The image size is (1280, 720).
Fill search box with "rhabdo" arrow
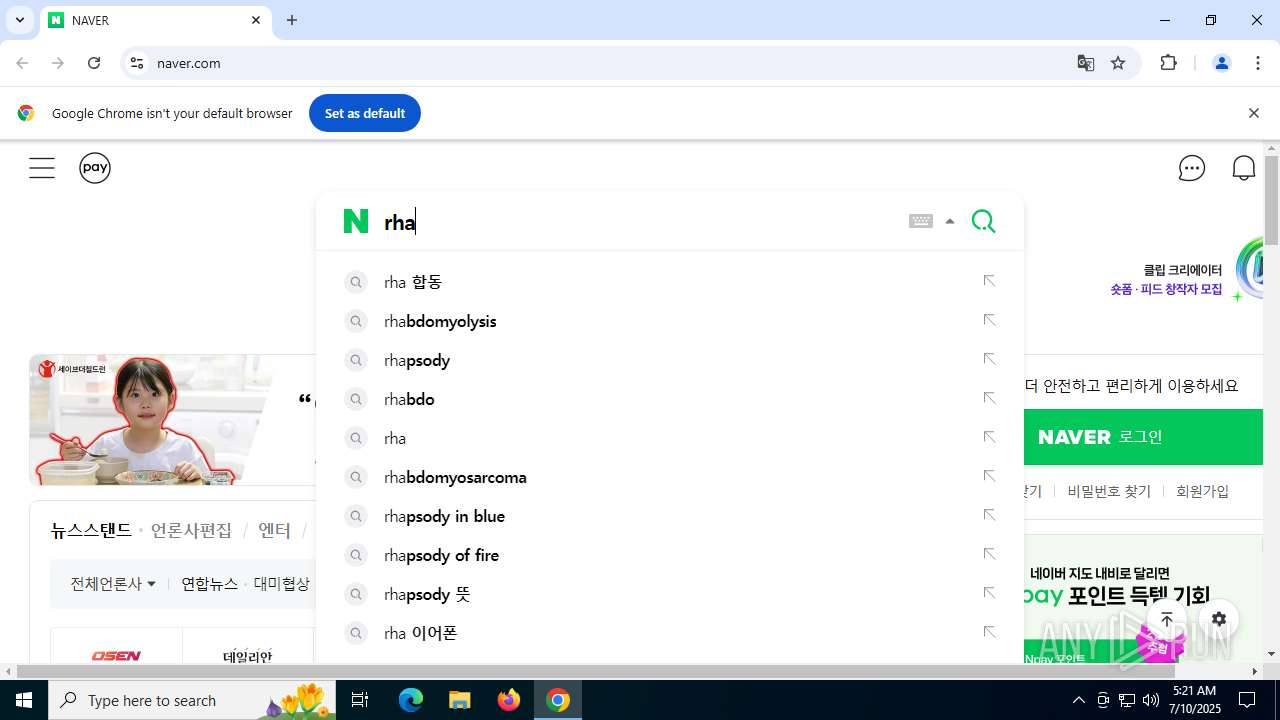[x=989, y=398]
